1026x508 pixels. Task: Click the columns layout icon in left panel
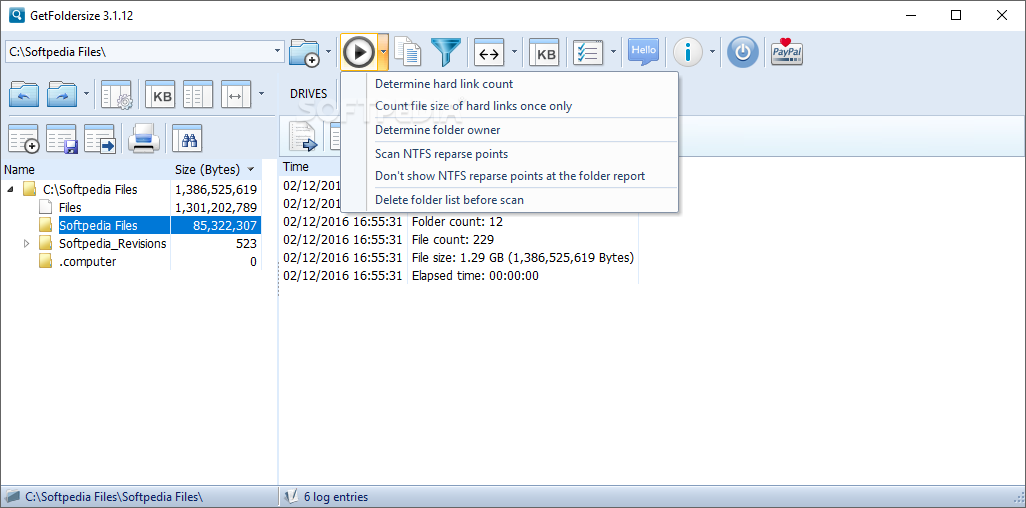(x=198, y=95)
